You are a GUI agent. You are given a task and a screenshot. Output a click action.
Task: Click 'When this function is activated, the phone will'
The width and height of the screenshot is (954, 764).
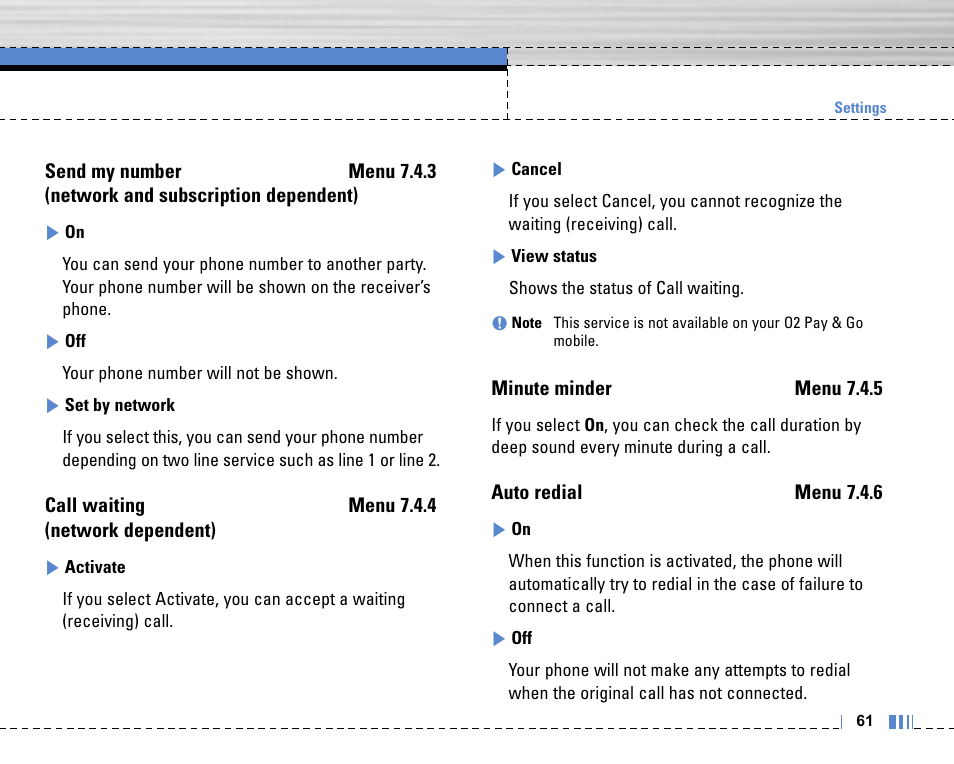click(675, 561)
